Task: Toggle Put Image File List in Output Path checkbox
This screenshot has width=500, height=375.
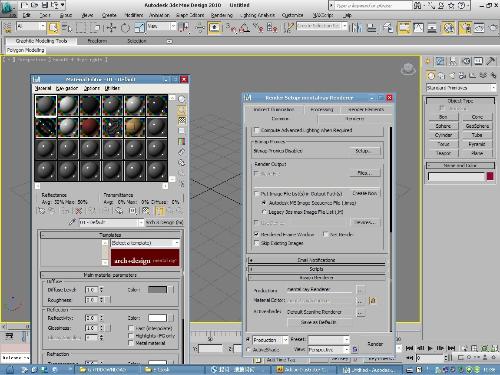Action: point(256,194)
